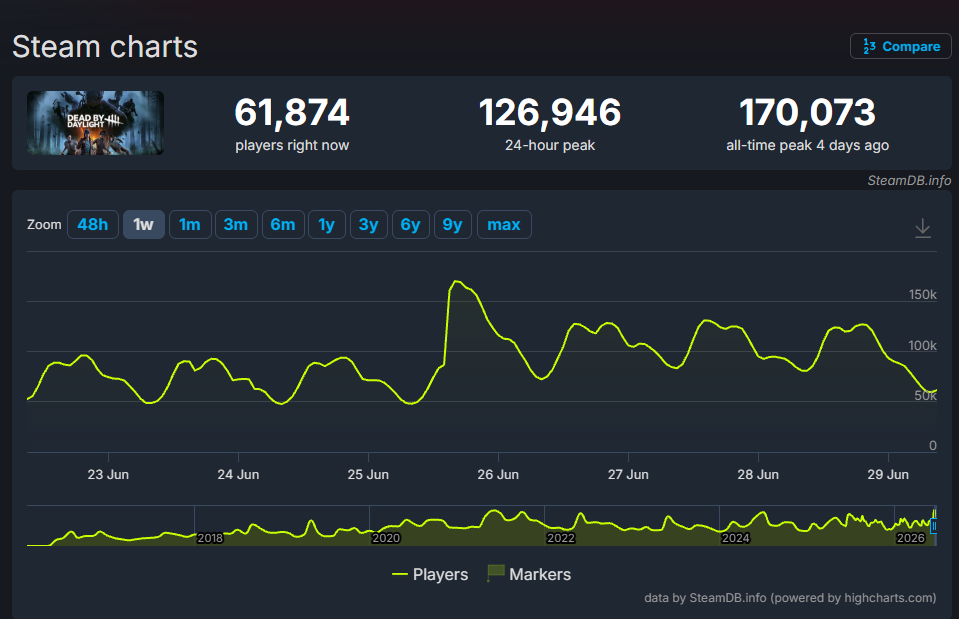The image size is (959, 620).
Task: Set zoom to 6y
Action: pyautogui.click(x=410, y=224)
